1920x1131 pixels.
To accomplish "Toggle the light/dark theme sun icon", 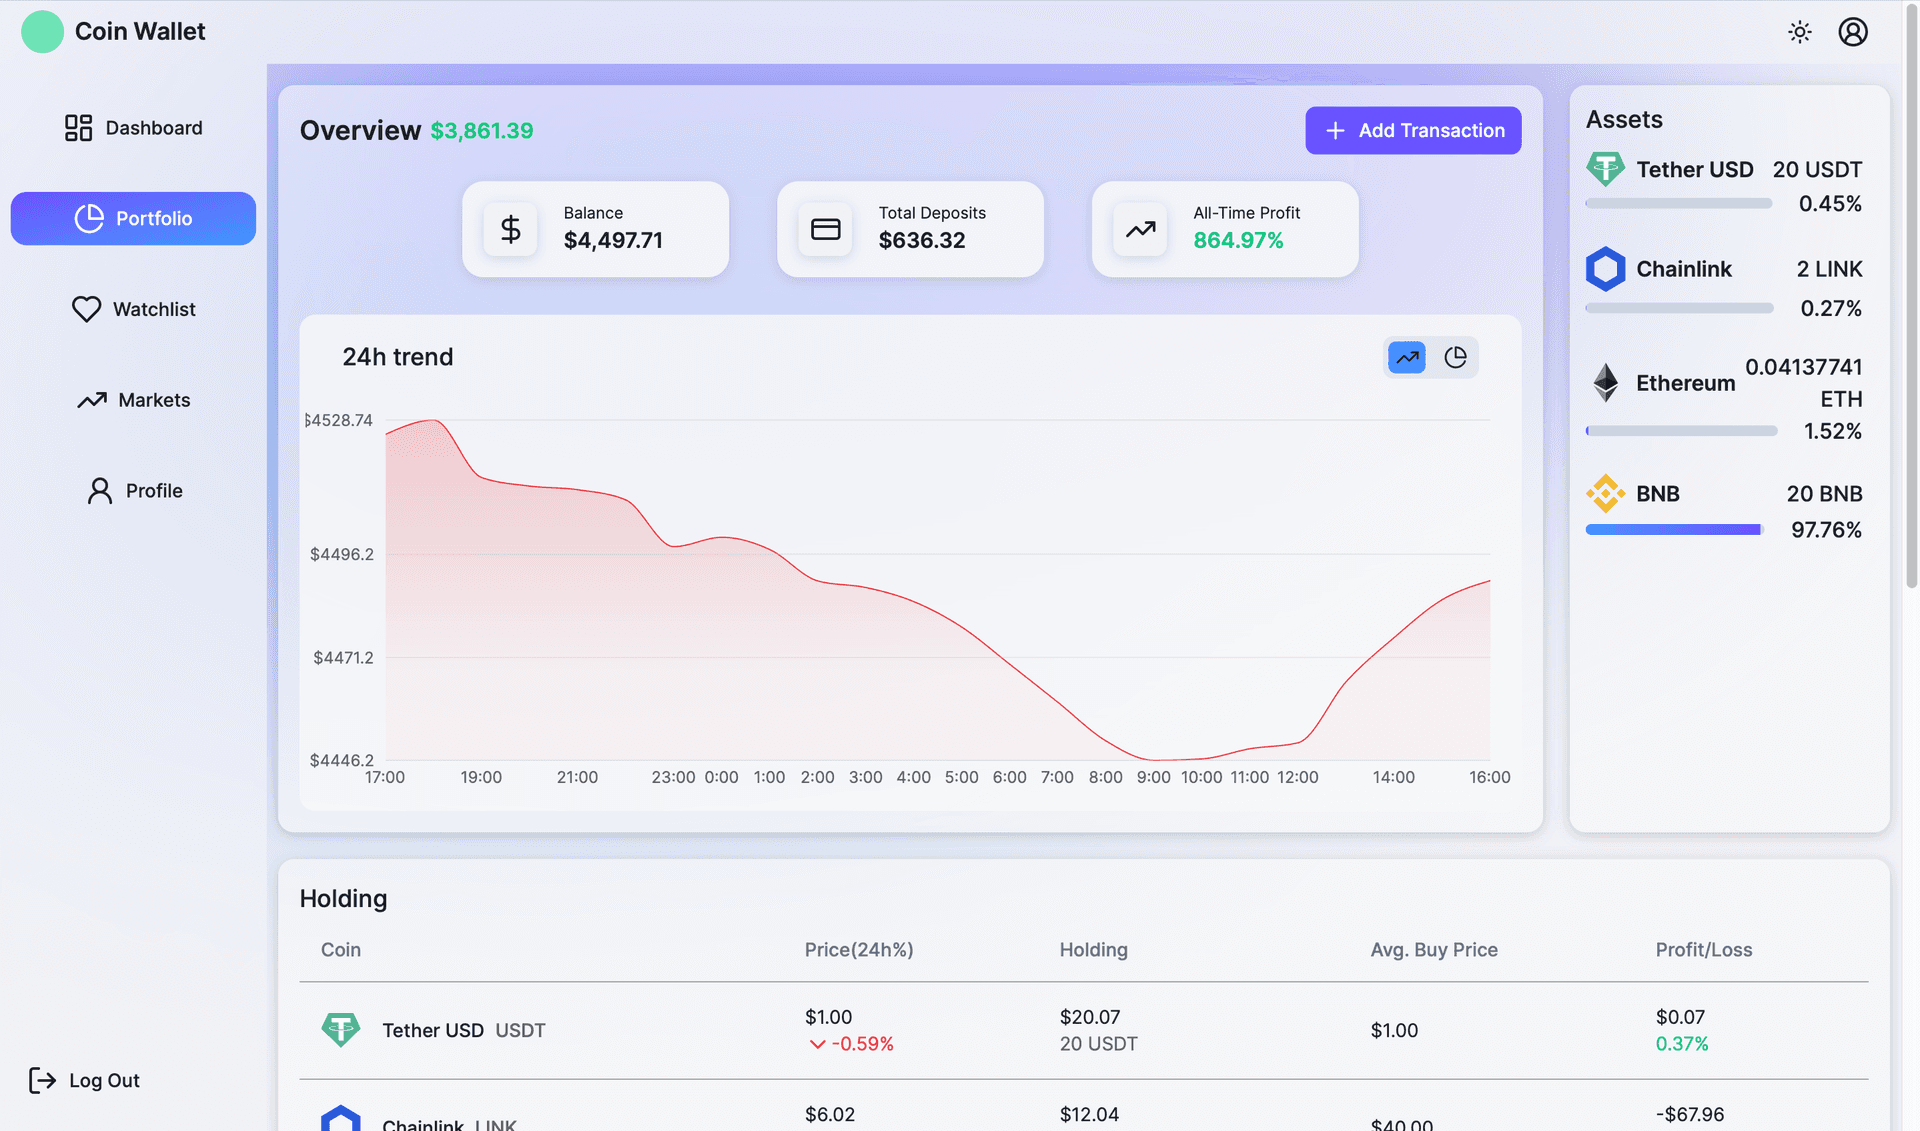I will click(1799, 32).
